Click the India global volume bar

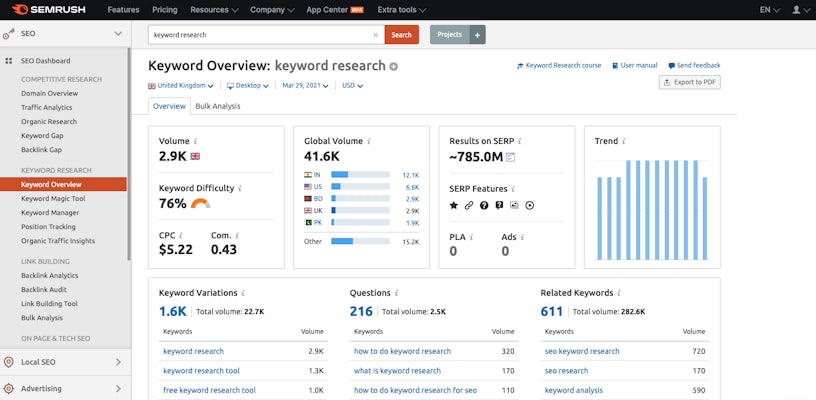360,174
